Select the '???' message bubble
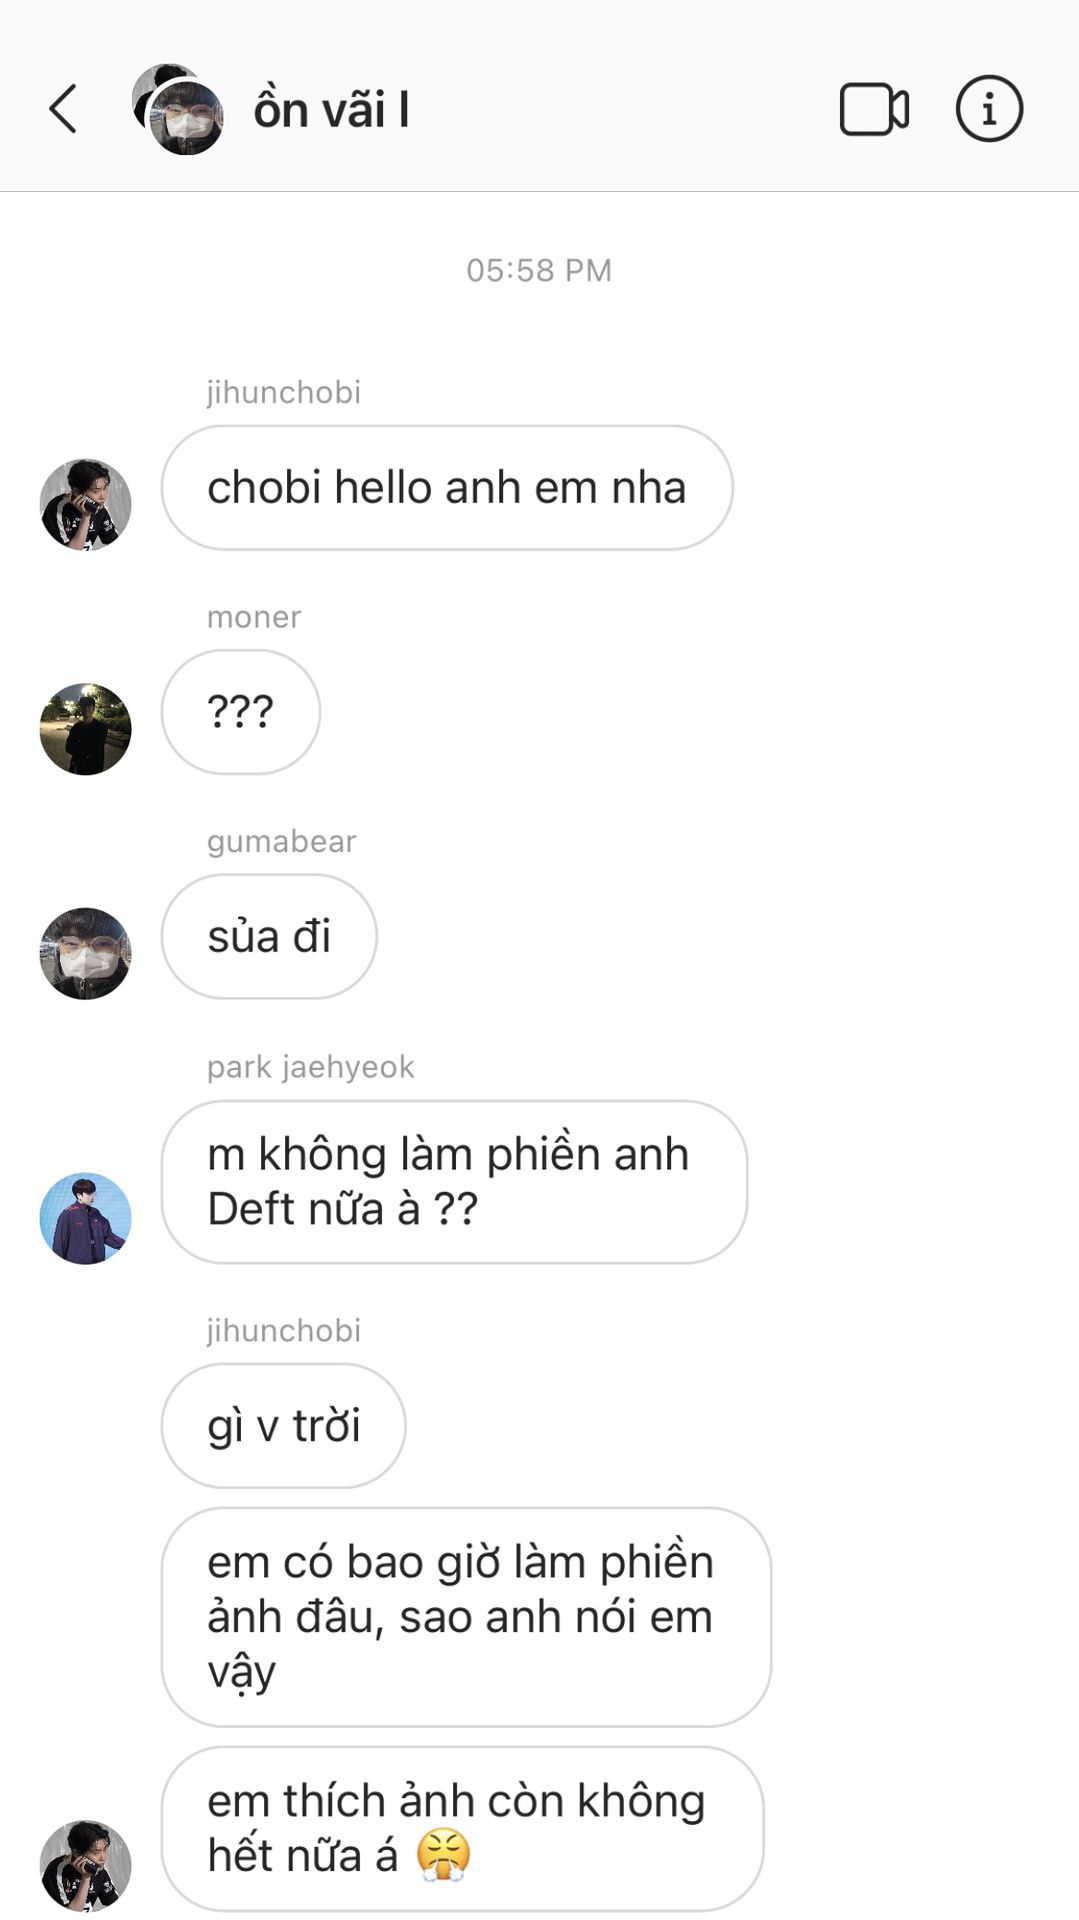 tap(241, 712)
